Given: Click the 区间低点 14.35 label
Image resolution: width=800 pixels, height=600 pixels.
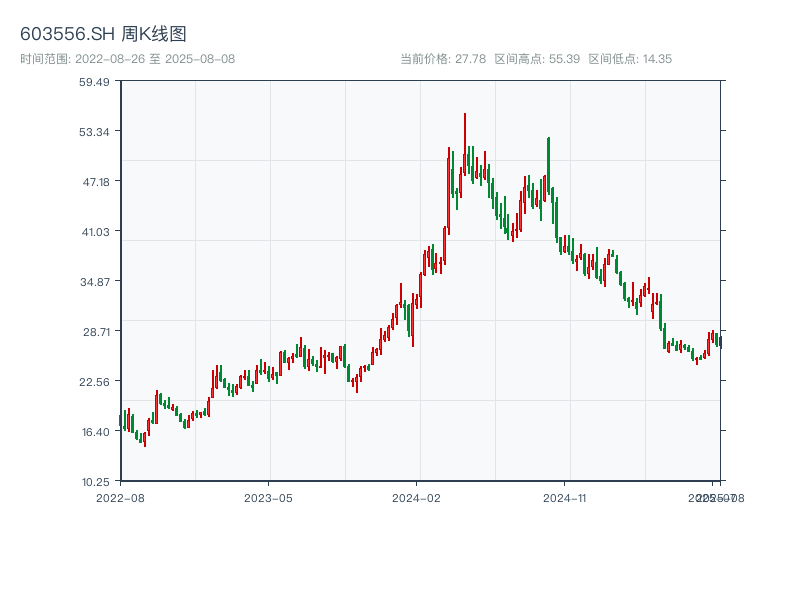Looking at the screenshot, I should [630, 59].
